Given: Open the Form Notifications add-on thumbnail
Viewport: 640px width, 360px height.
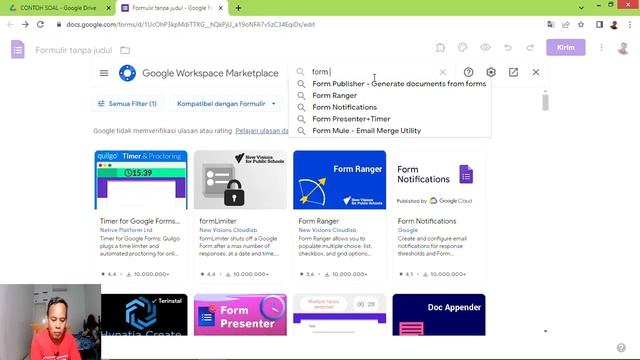Looking at the screenshot, I should 439,180.
